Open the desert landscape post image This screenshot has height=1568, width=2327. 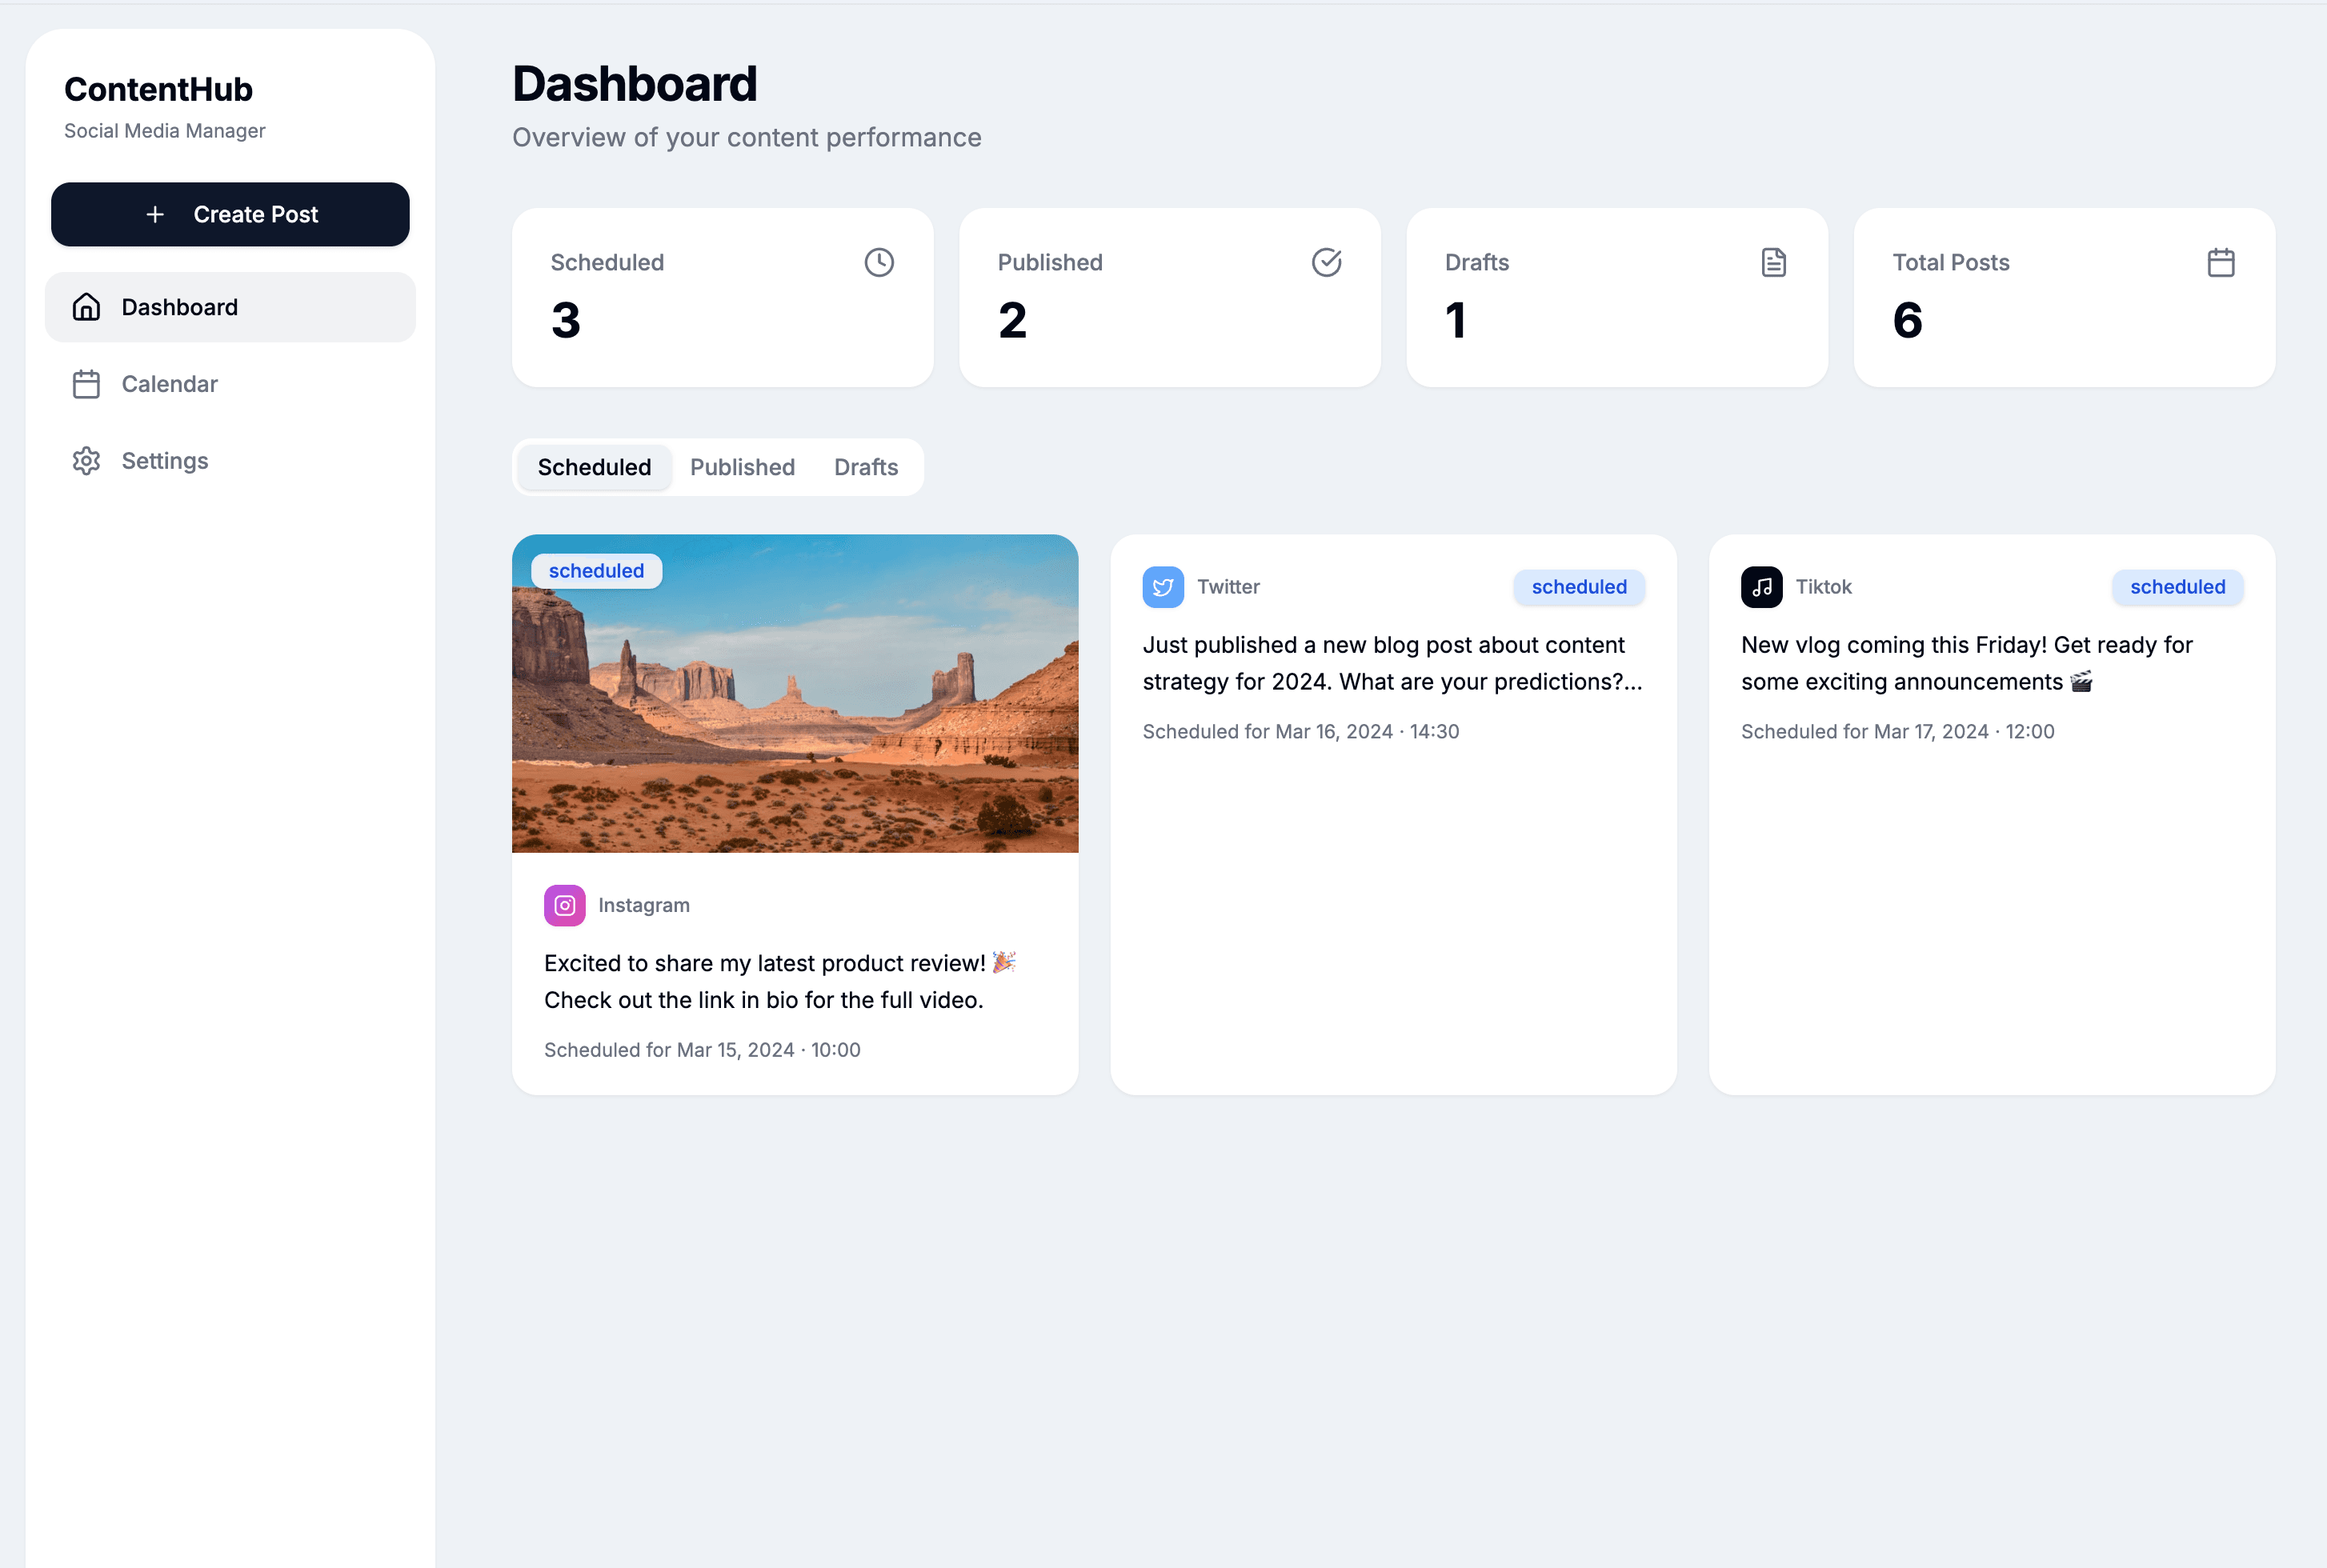[x=795, y=720]
